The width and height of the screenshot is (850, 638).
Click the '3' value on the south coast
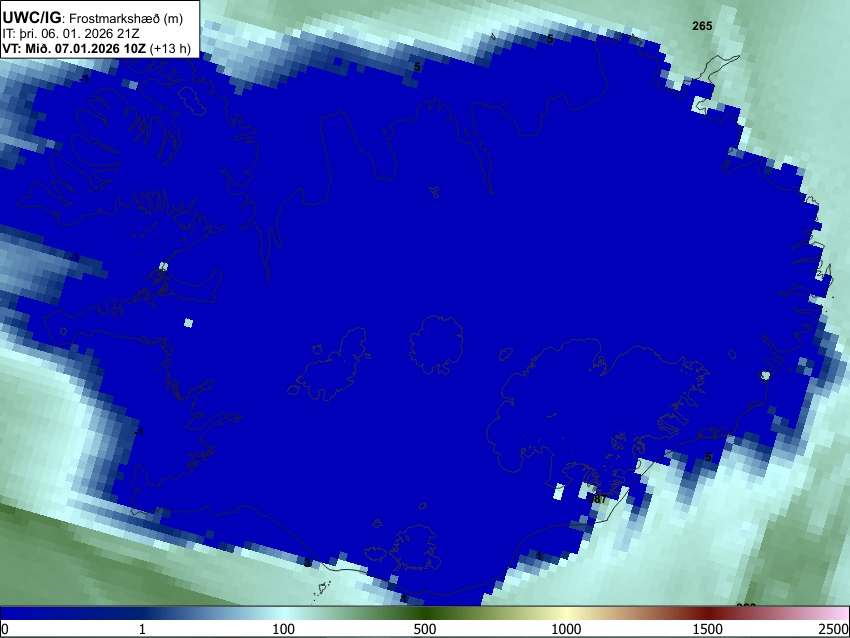(x=307, y=563)
